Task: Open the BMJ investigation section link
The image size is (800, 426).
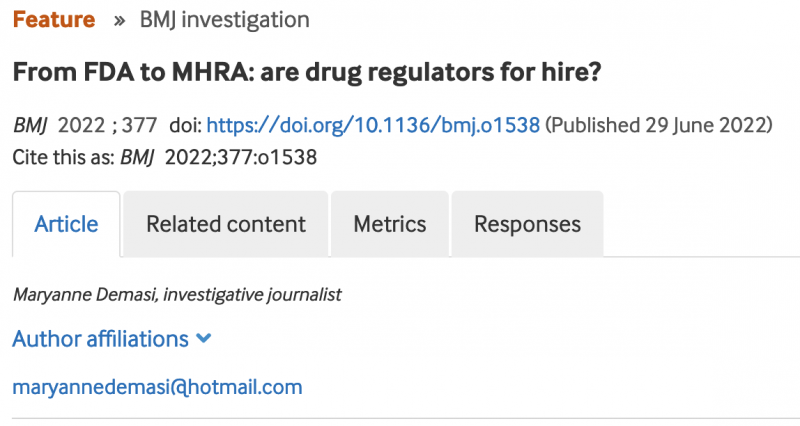Action: pyautogui.click(x=223, y=19)
